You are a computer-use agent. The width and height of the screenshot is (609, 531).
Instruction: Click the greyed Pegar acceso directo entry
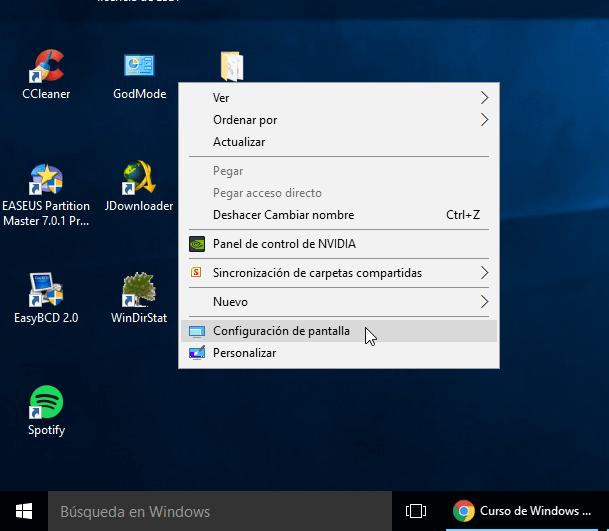pyautogui.click(x=339, y=193)
